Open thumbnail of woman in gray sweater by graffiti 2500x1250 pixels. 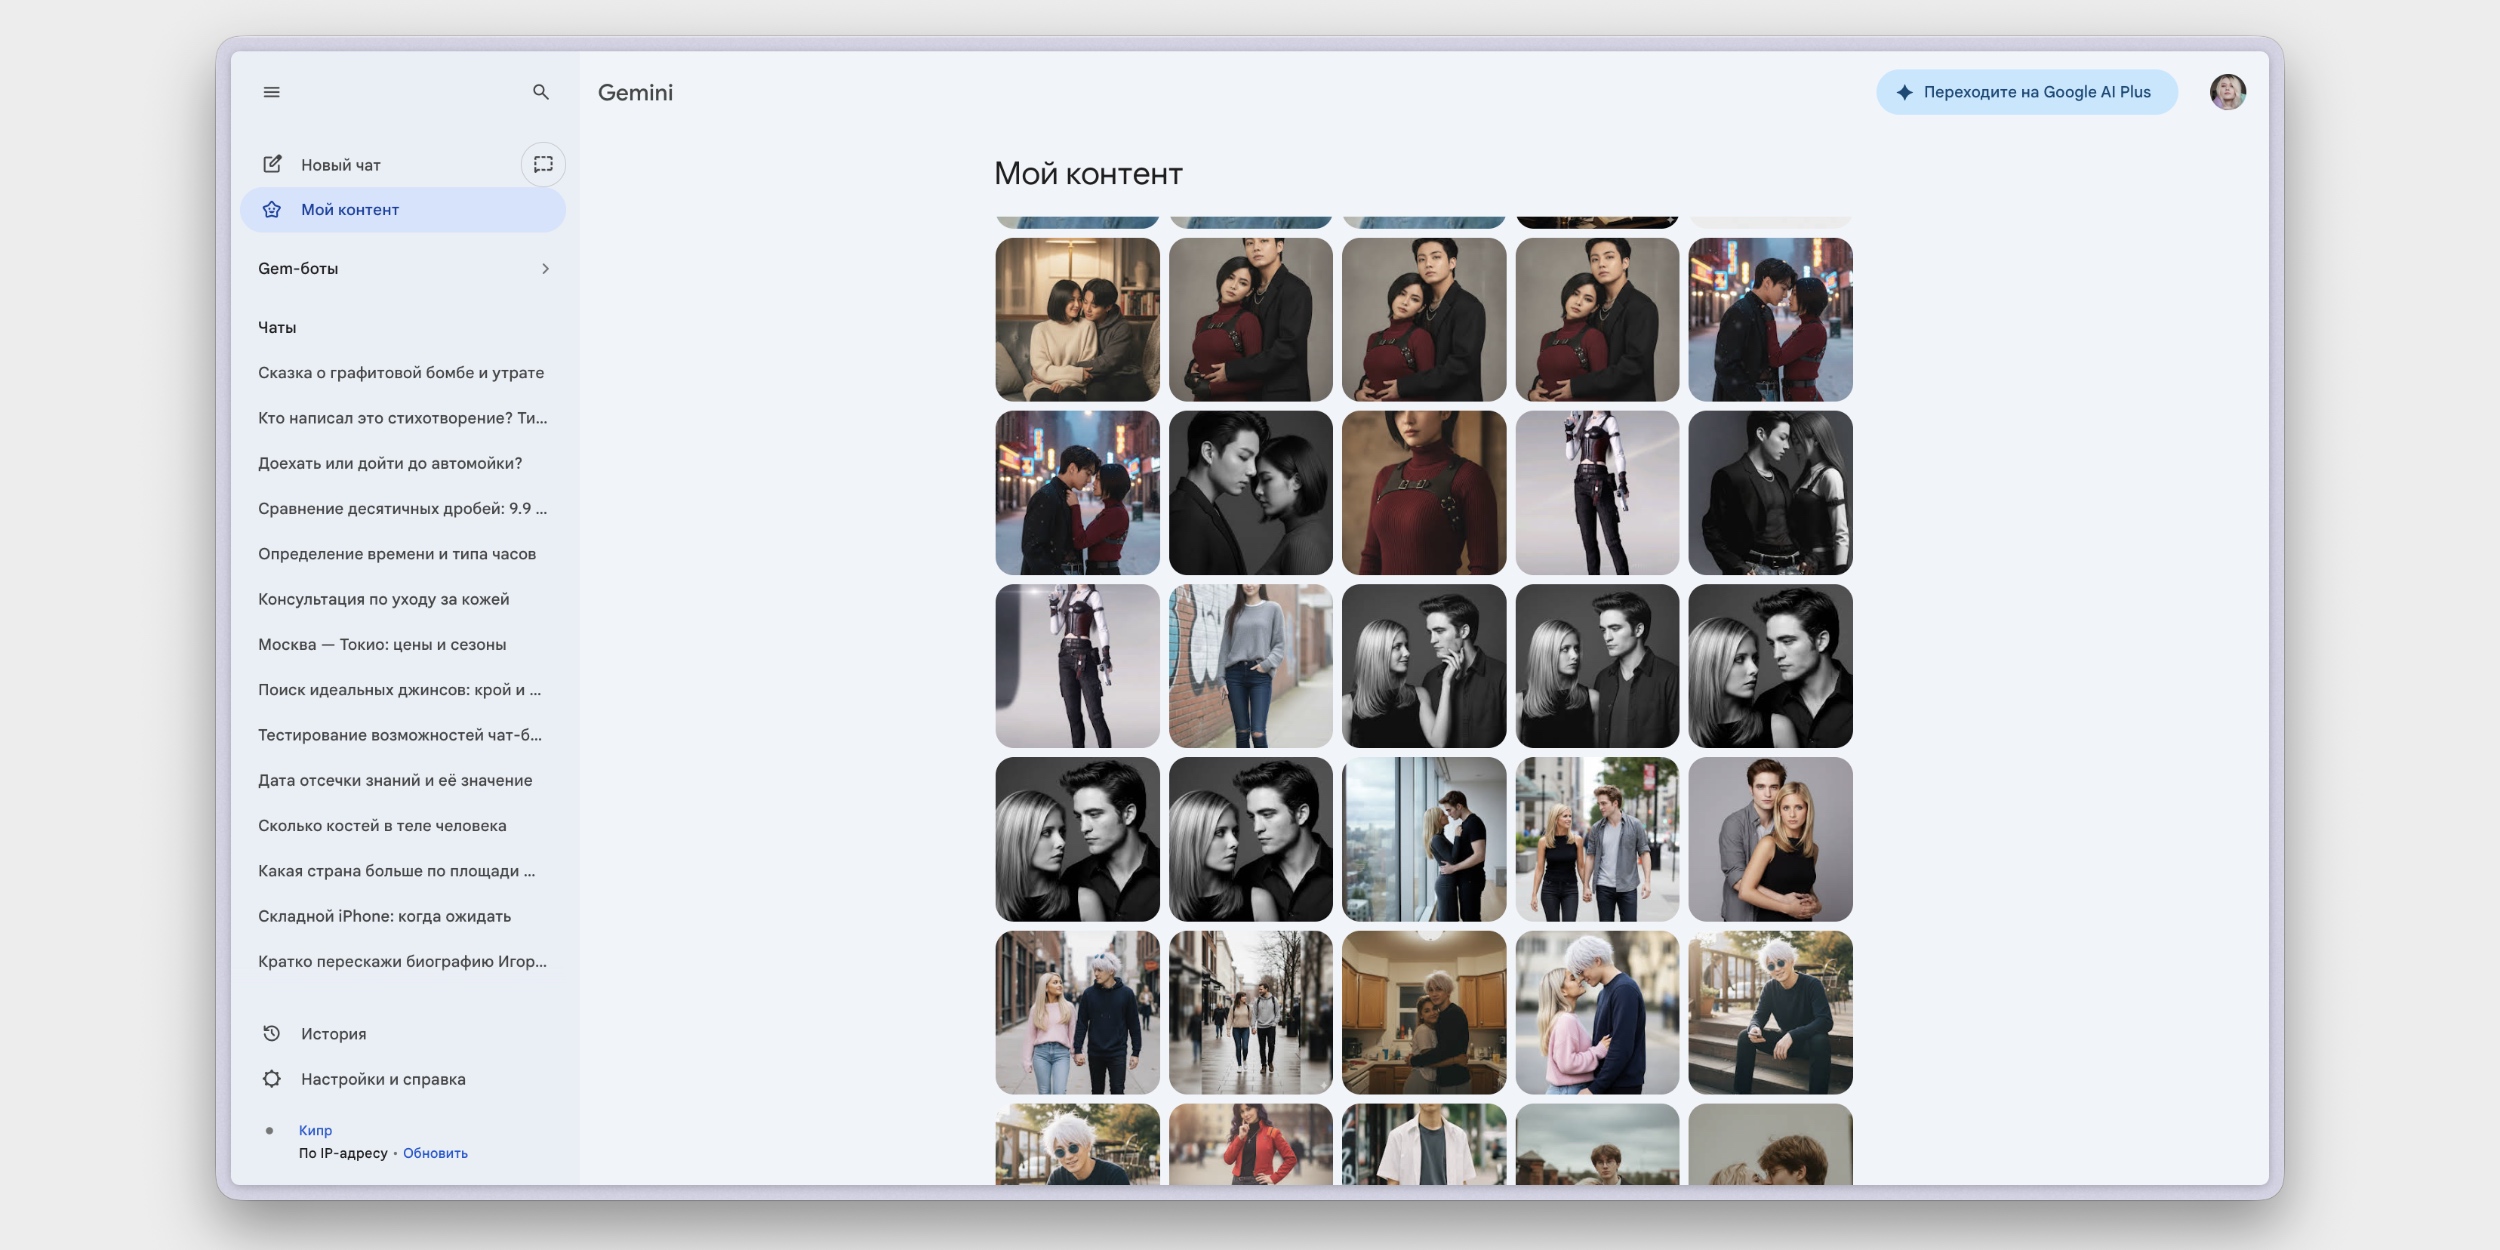click(x=1250, y=666)
